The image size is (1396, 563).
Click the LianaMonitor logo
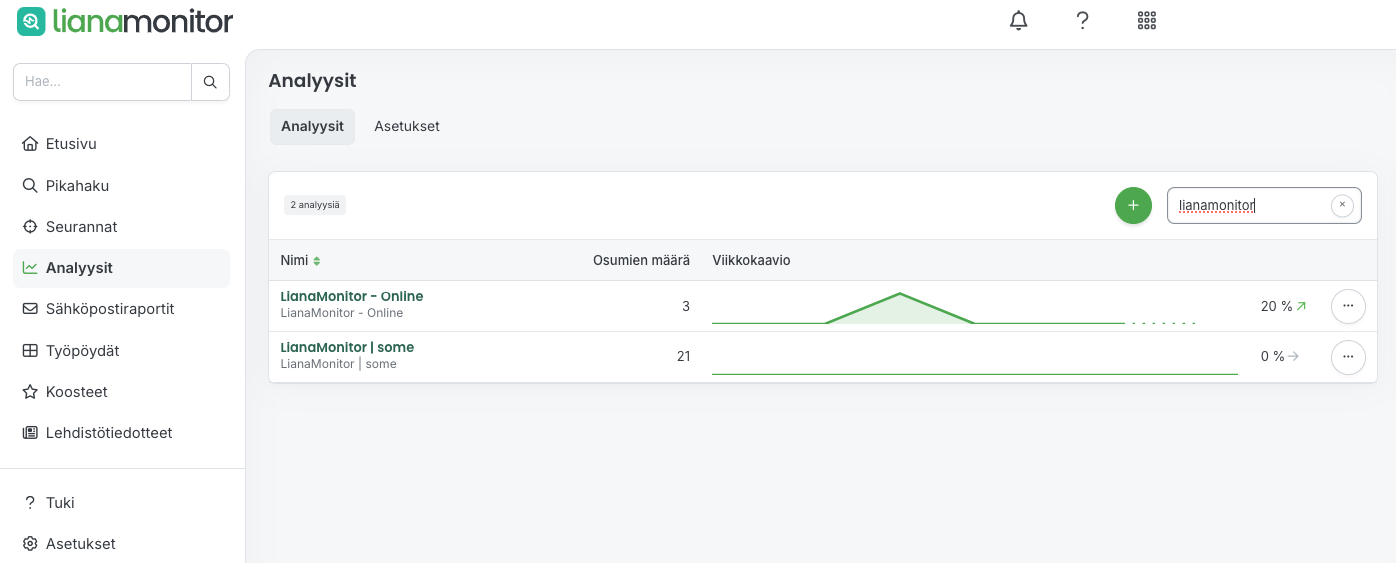125,20
